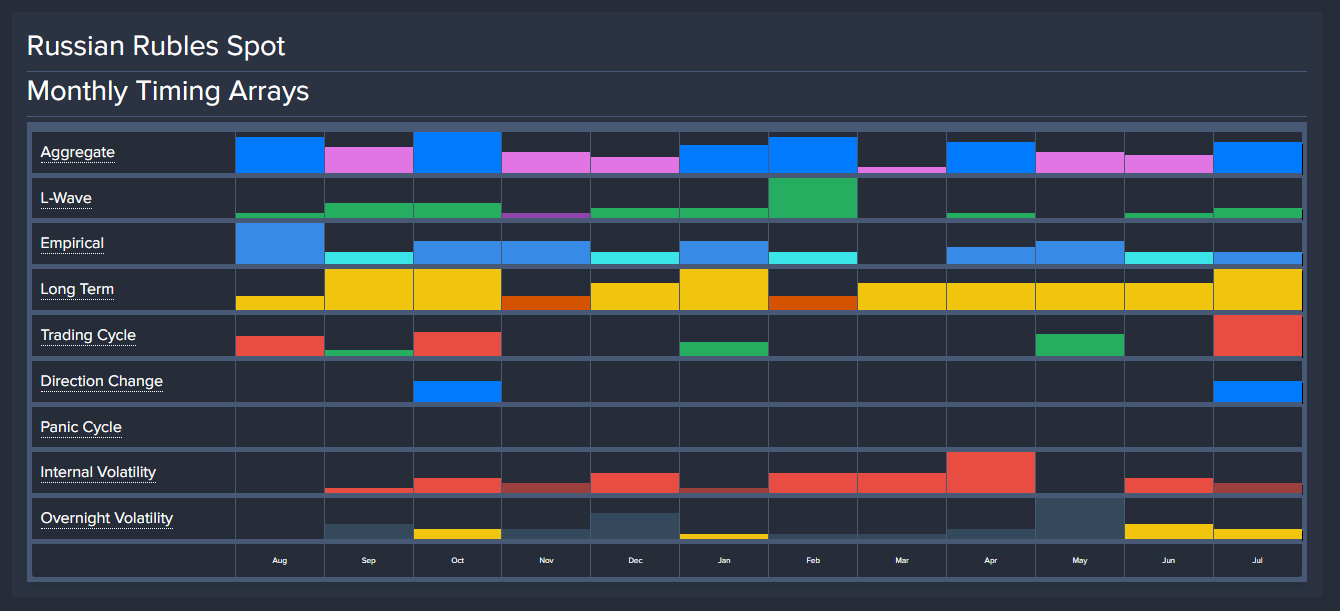Click the blue Direction Change bar for October

[x=457, y=391]
